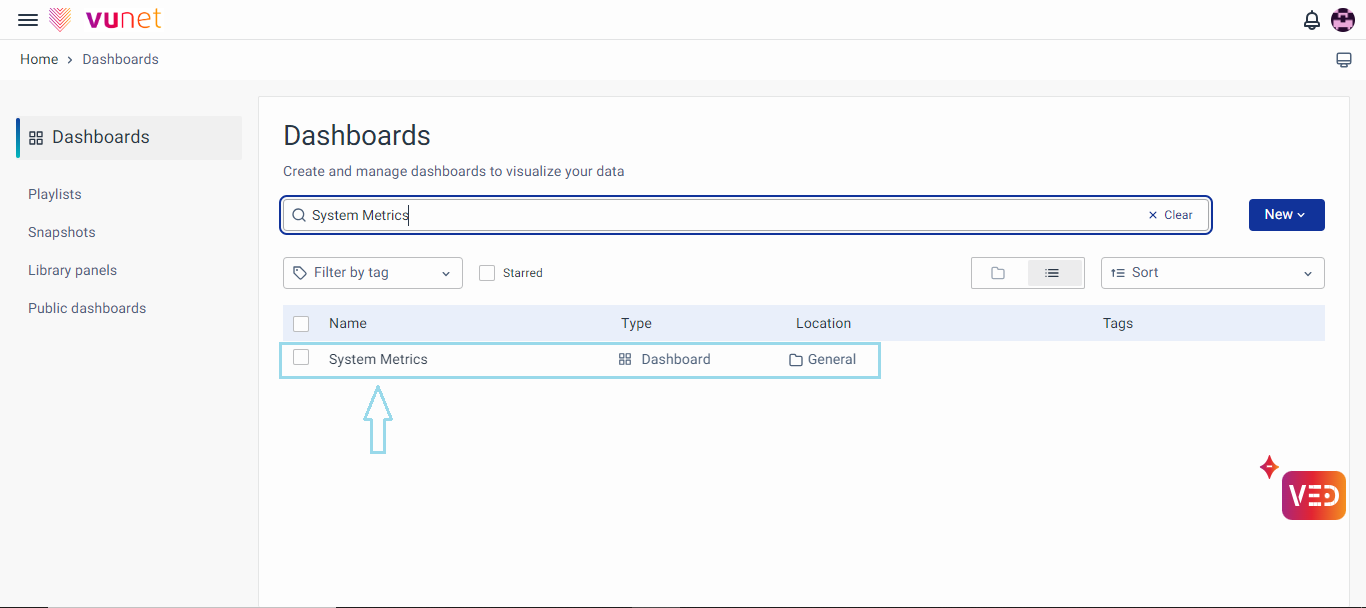Open the hamburger navigation menu
The width and height of the screenshot is (1366, 608).
[28, 20]
